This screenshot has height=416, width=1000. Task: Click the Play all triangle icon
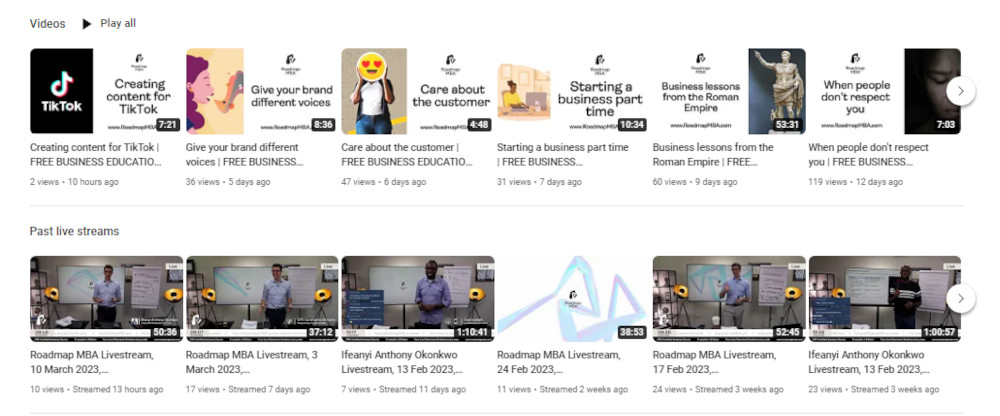(x=87, y=24)
